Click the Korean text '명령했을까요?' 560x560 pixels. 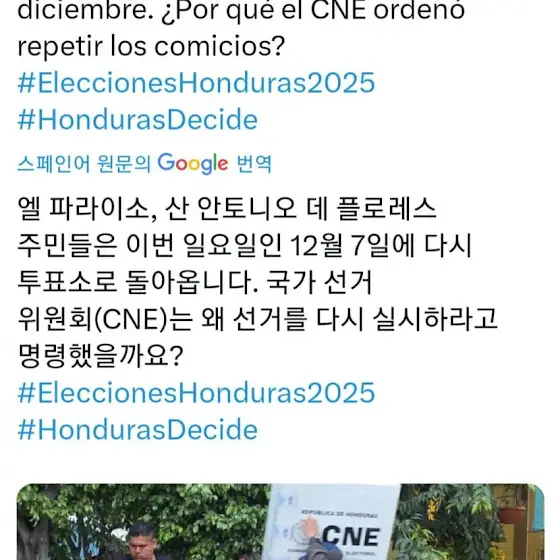[100, 356]
